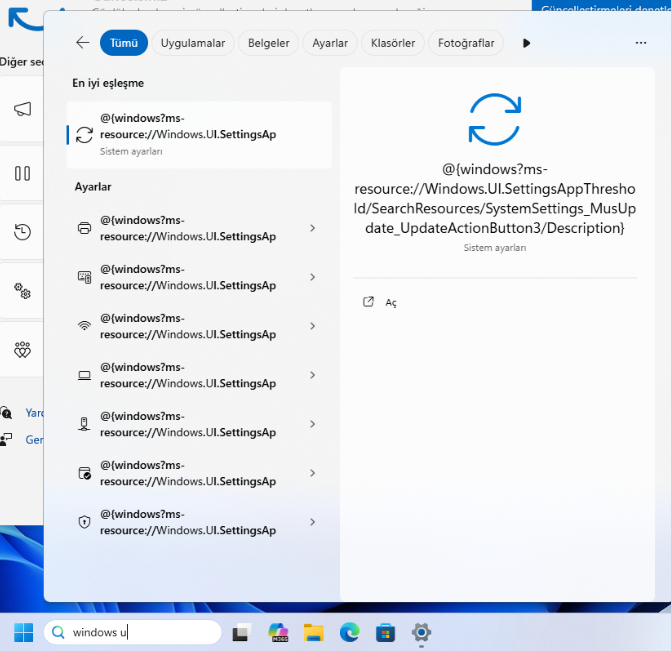Viewport: 671px width, 651px height.
Task: Expand the calendar-check result chevron
Action: (312, 473)
